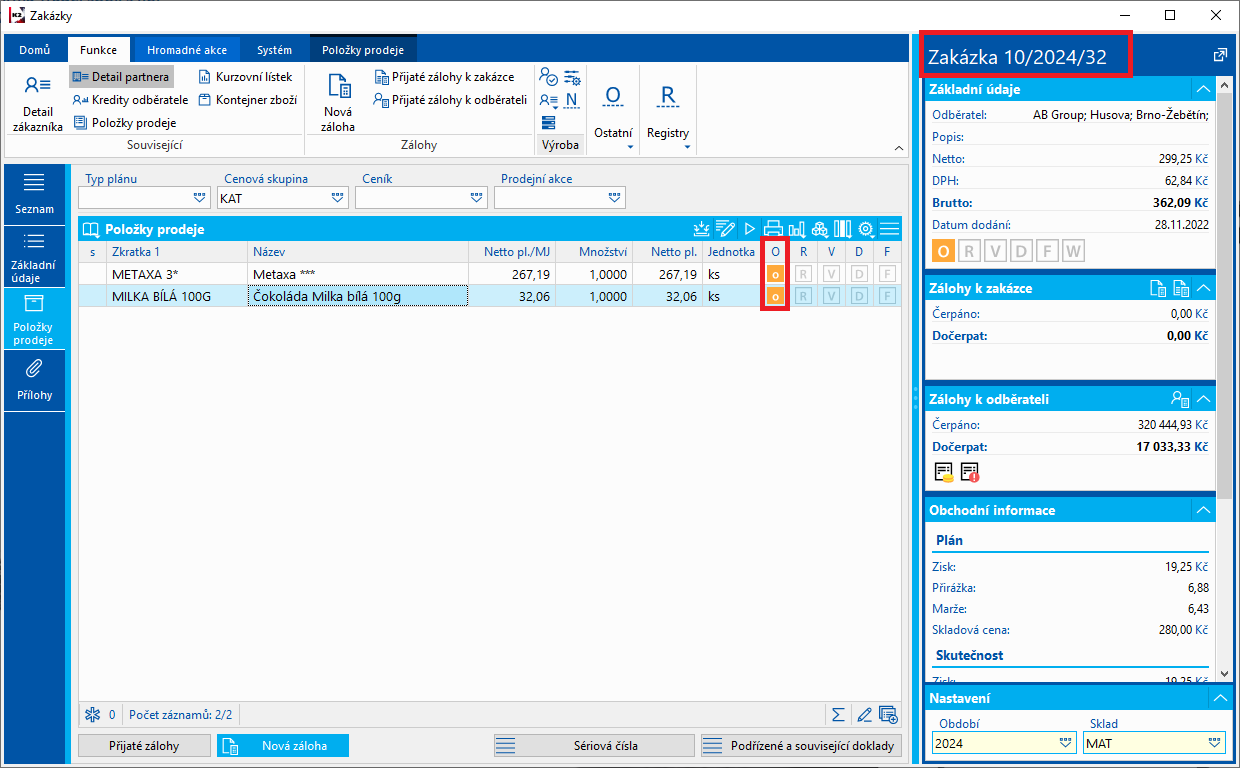Image resolution: width=1240 pixels, height=768 pixels.
Task: Click Kredity odběratele in the ribbon
Action: [x=130, y=100]
